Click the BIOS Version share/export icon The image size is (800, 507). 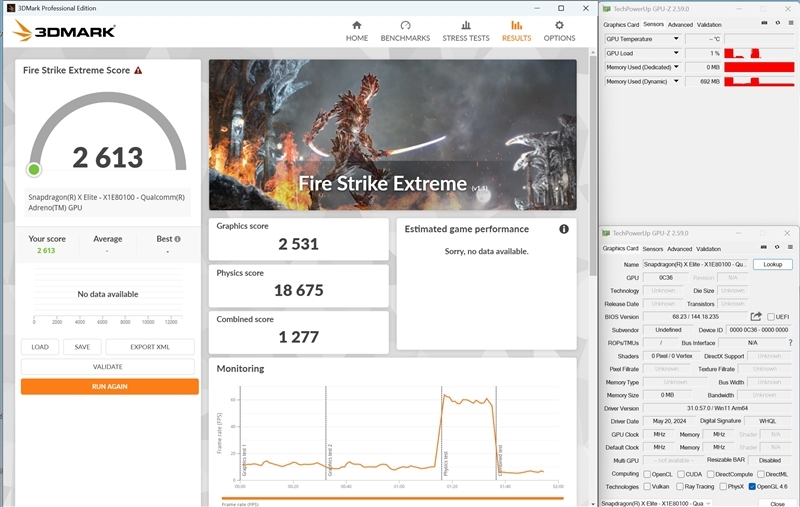[x=756, y=316]
